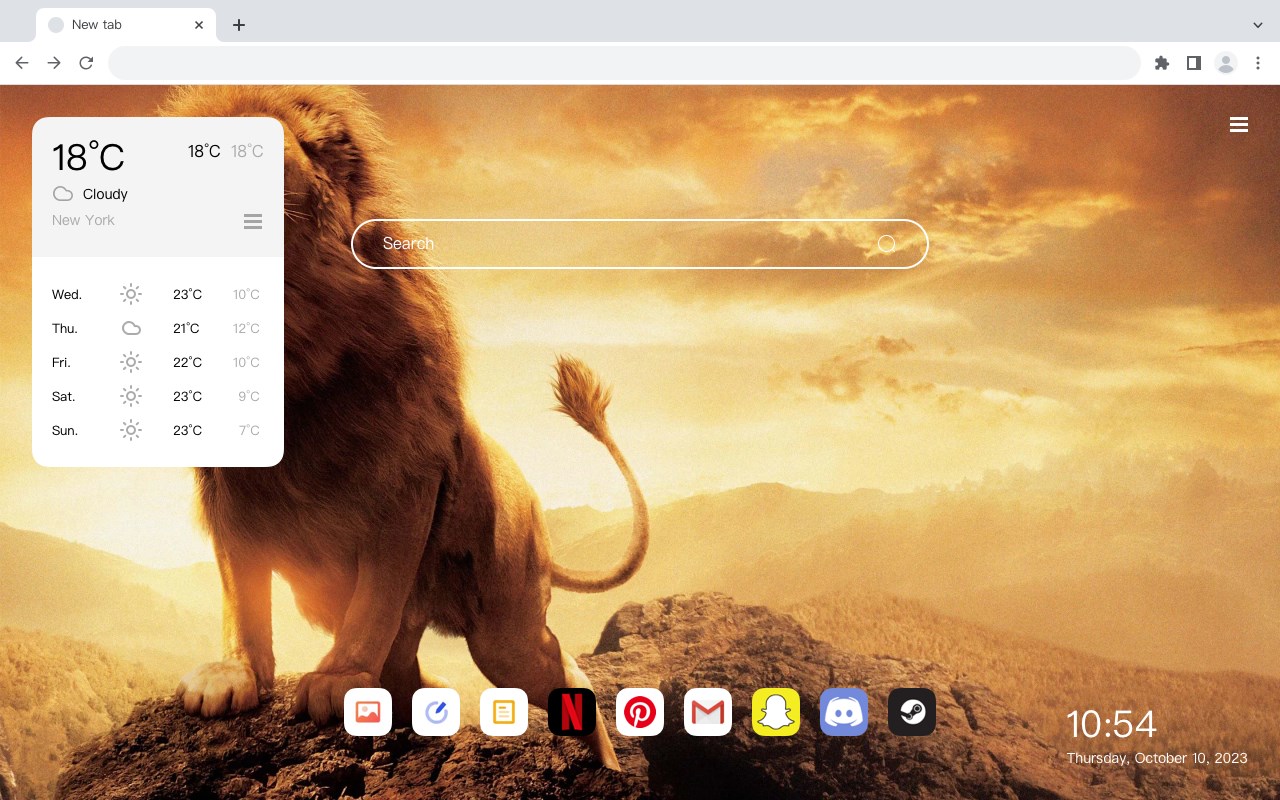Go back with the browser back arrow
The width and height of the screenshot is (1280, 800).
click(x=22, y=63)
